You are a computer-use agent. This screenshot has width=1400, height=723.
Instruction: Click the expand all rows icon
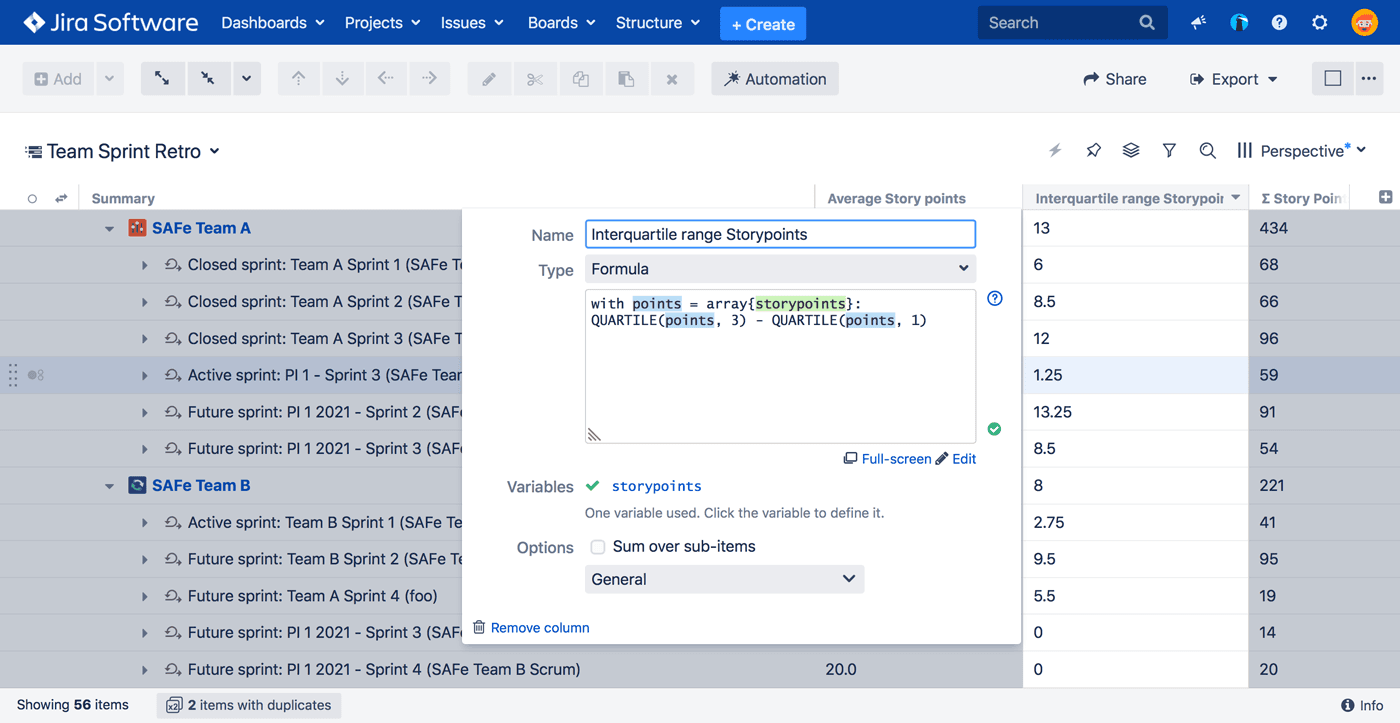162,79
